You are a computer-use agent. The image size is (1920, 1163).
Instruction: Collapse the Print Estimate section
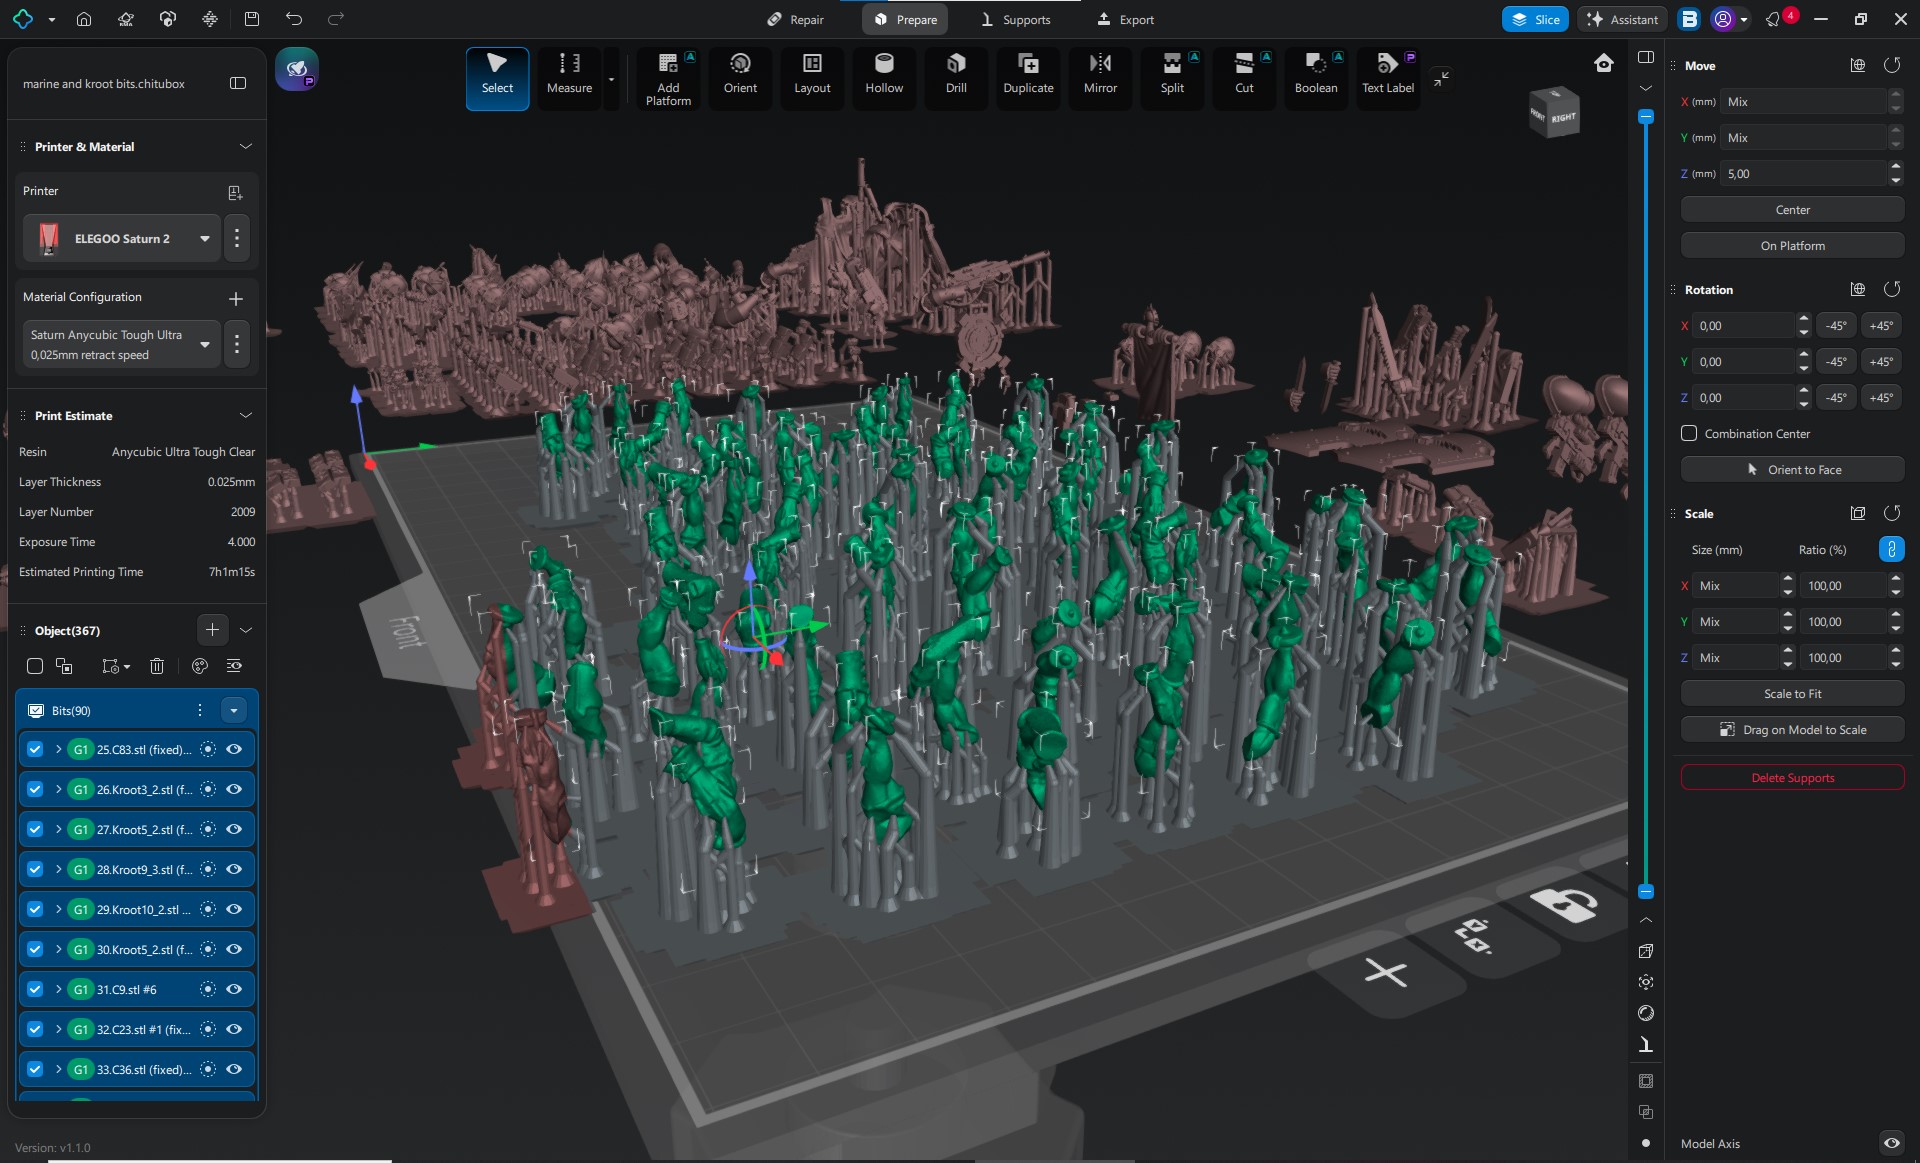coord(245,416)
